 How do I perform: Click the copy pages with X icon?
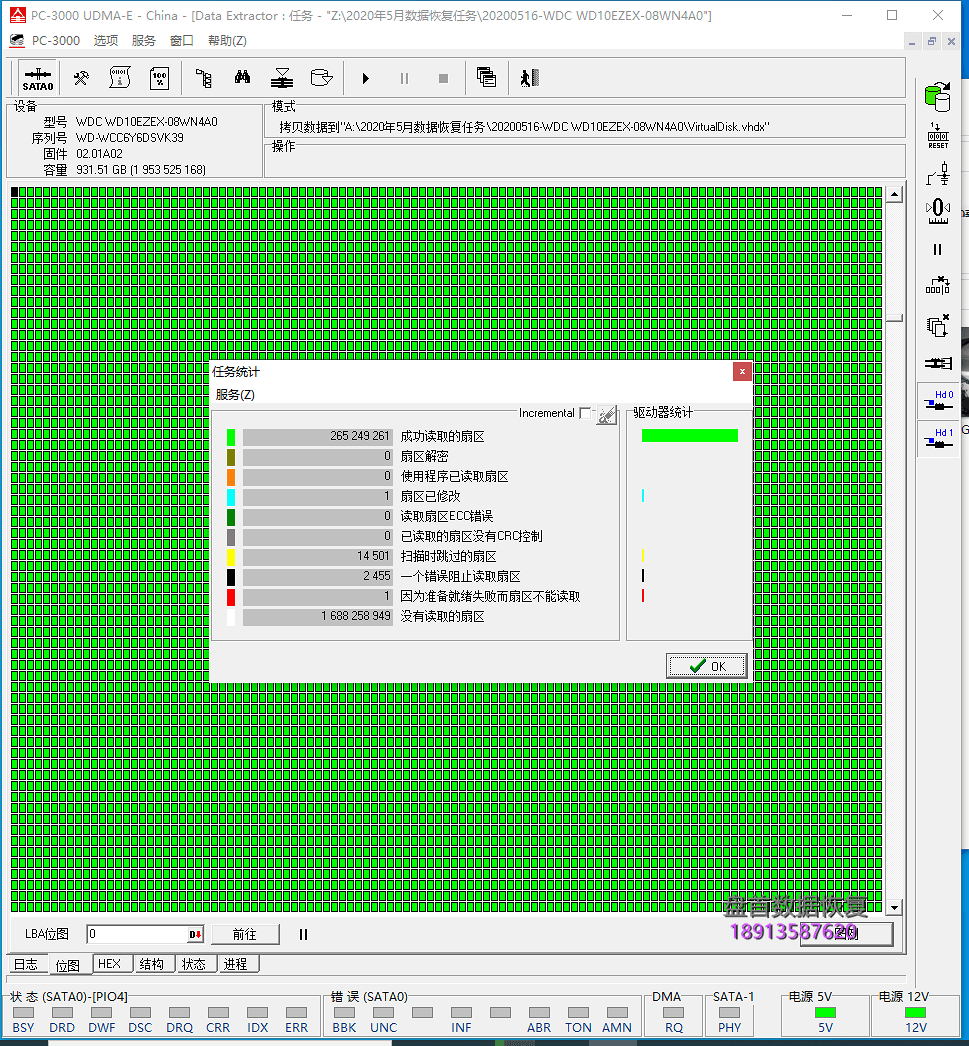[938, 325]
